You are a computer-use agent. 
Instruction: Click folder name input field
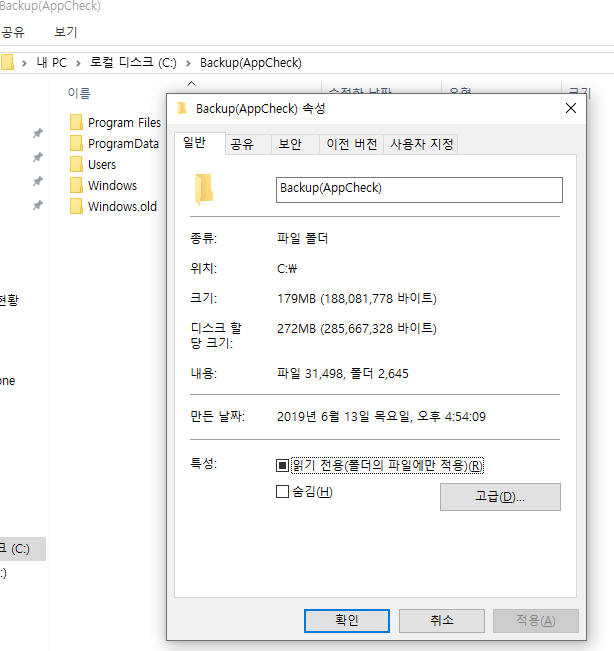(419, 190)
